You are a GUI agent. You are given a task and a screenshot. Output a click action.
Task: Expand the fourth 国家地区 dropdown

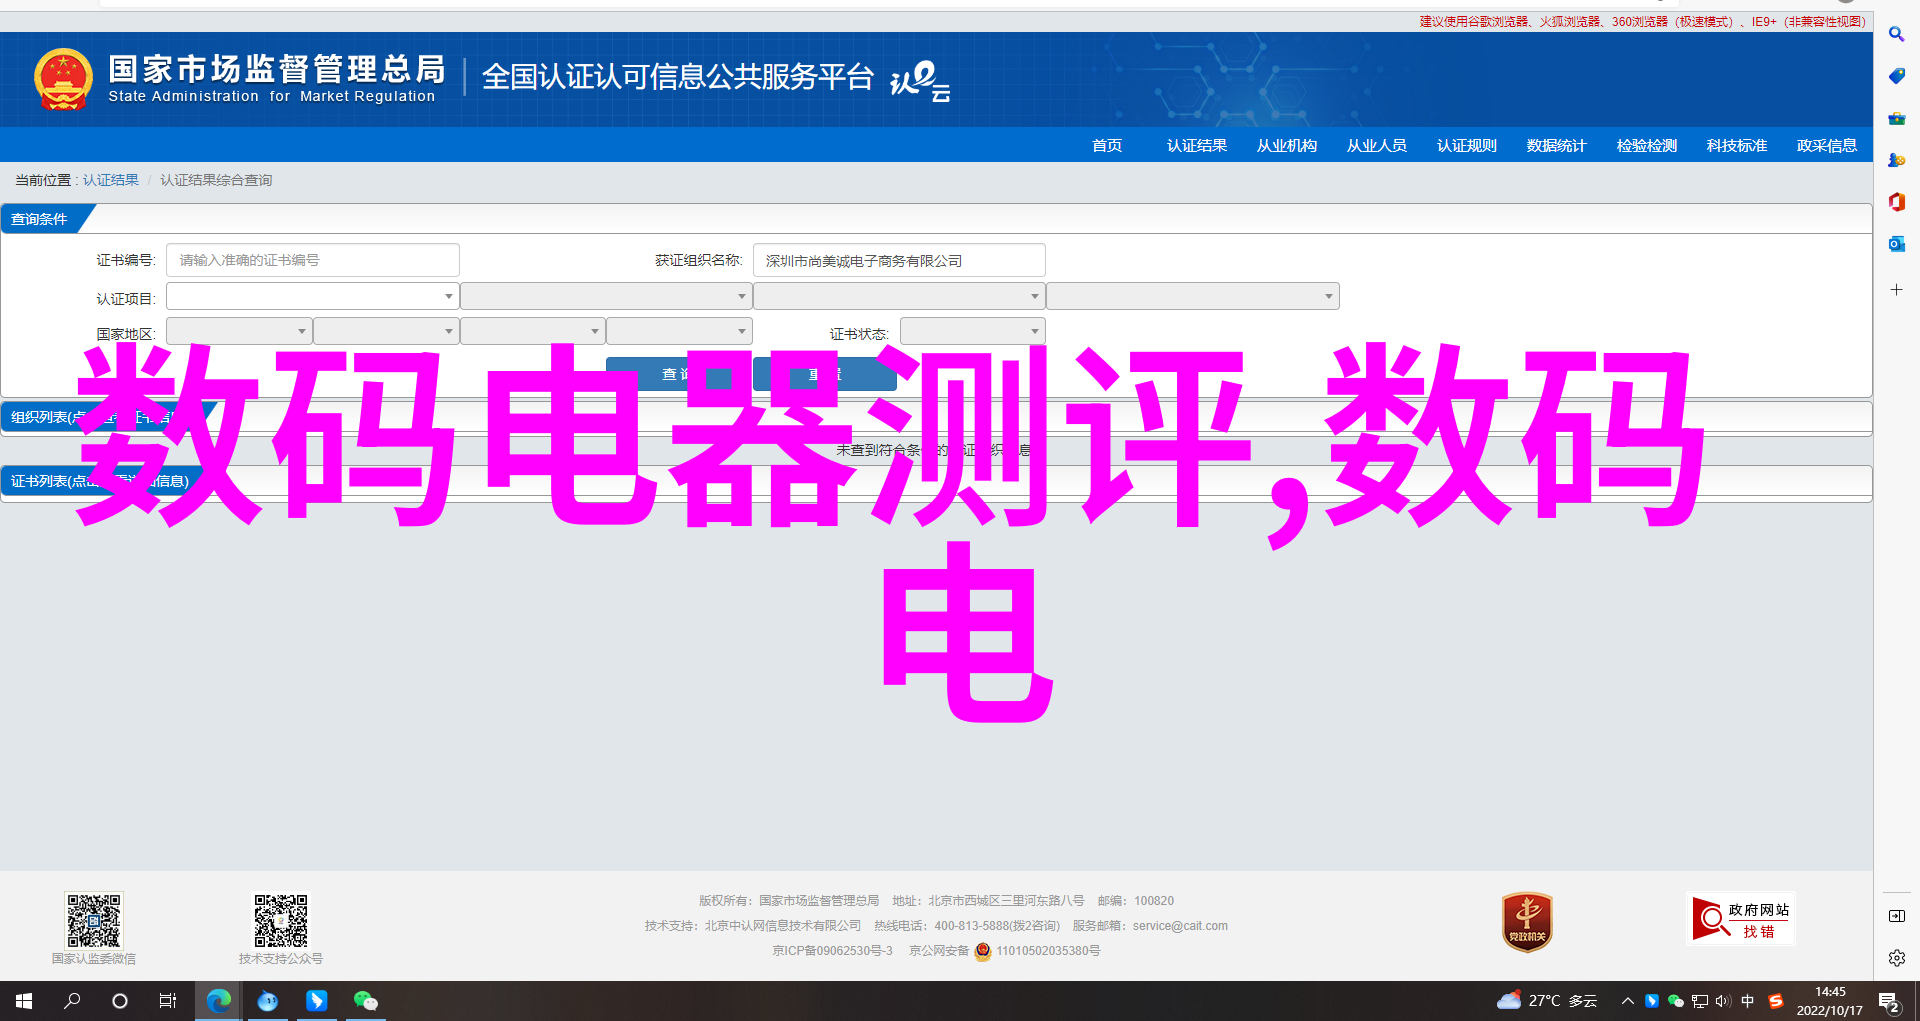pyautogui.click(x=680, y=331)
